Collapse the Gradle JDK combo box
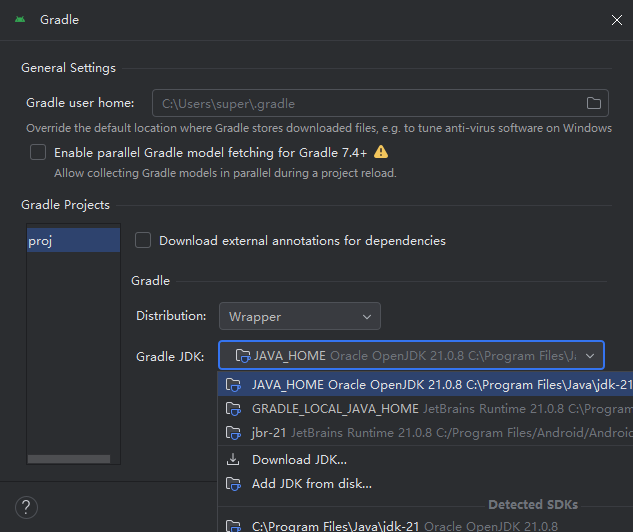 pyautogui.click(x=590, y=356)
